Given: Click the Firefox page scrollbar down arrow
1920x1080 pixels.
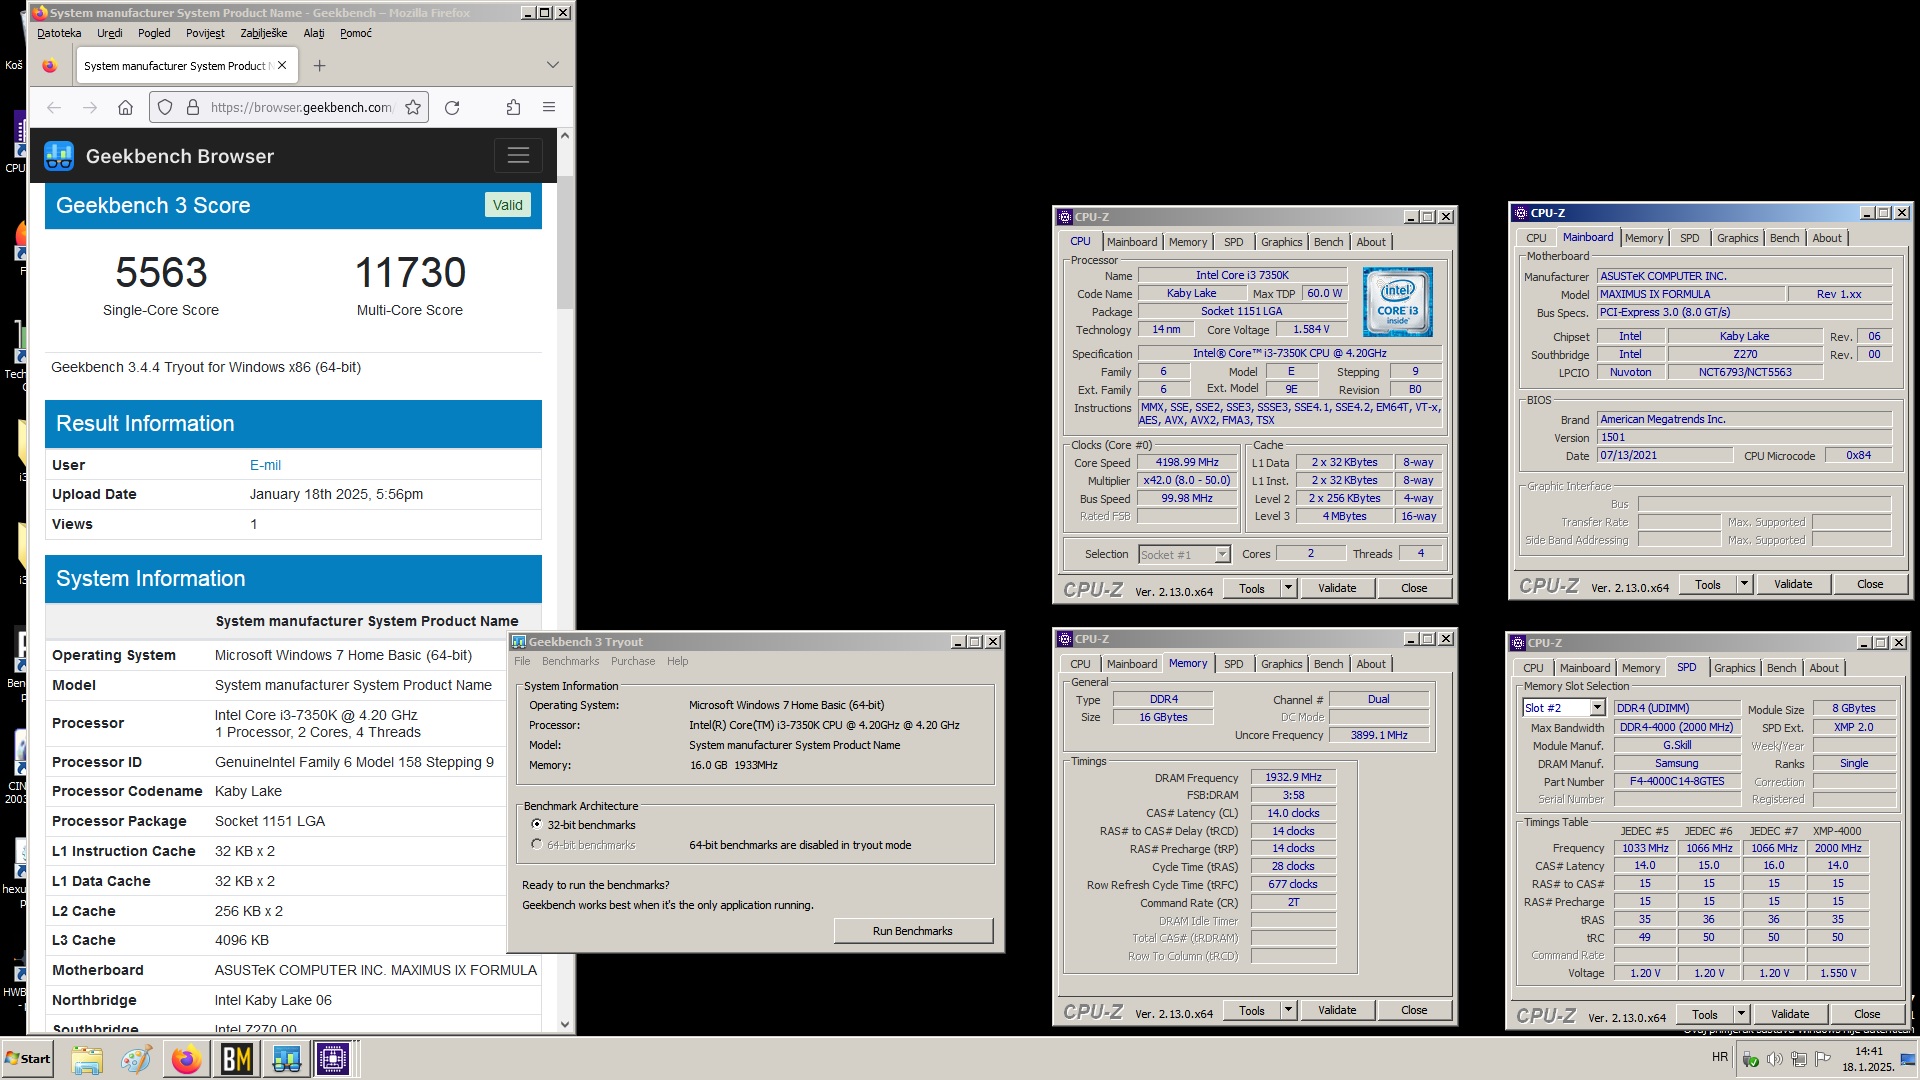Looking at the screenshot, I should click(565, 1024).
